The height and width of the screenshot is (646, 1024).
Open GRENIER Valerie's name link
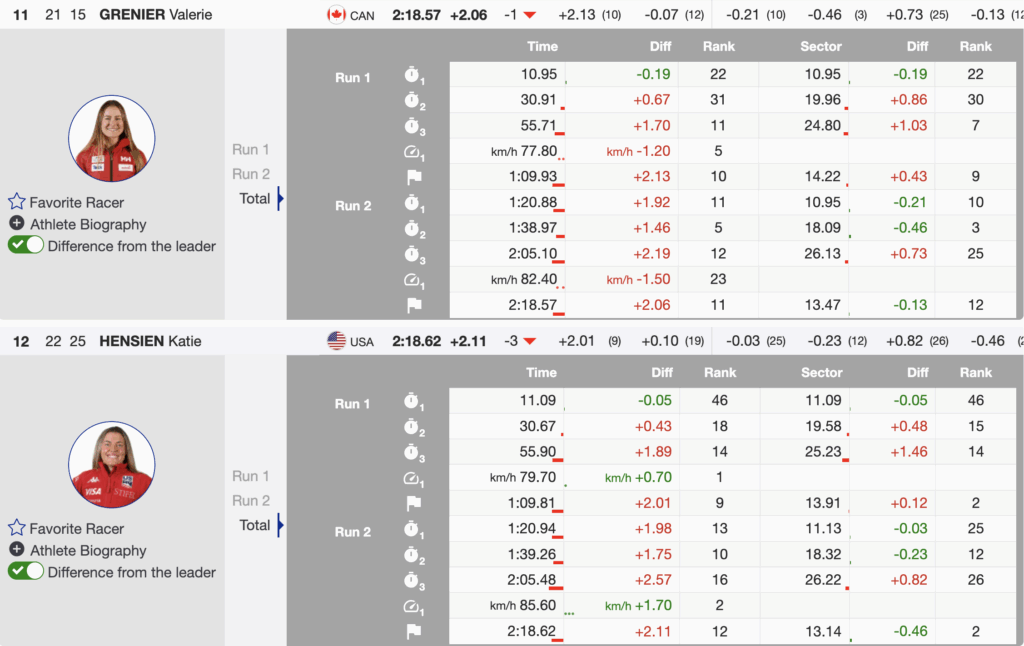tap(156, 15)
